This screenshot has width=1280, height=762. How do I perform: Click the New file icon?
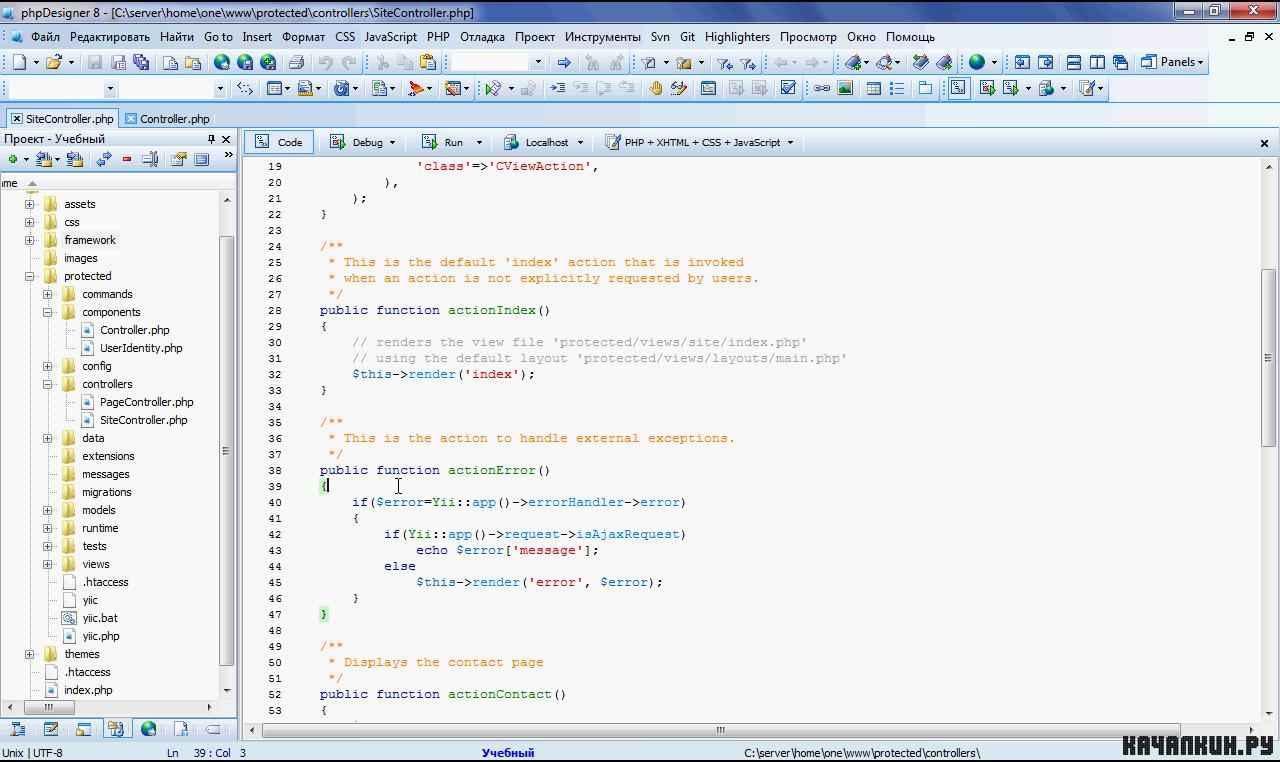(x=19, y=62)
